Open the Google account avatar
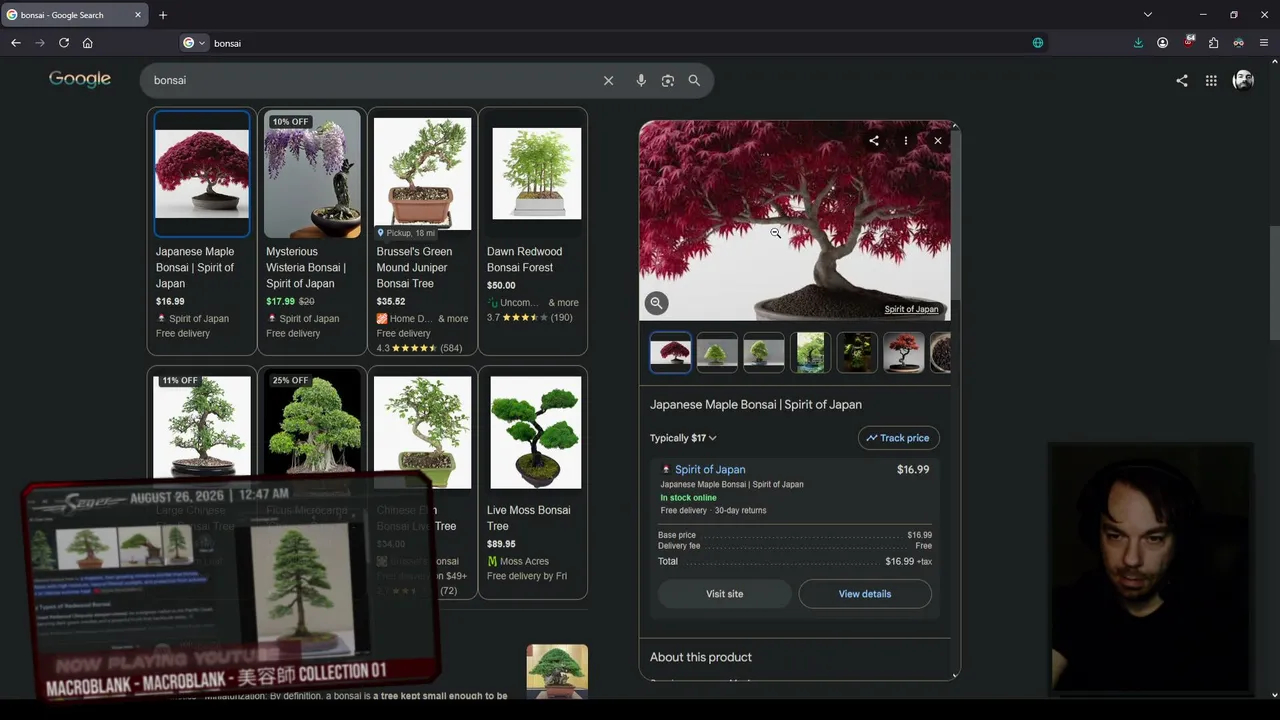Screen dimensions: 1280x720 tap(1243, 81)
